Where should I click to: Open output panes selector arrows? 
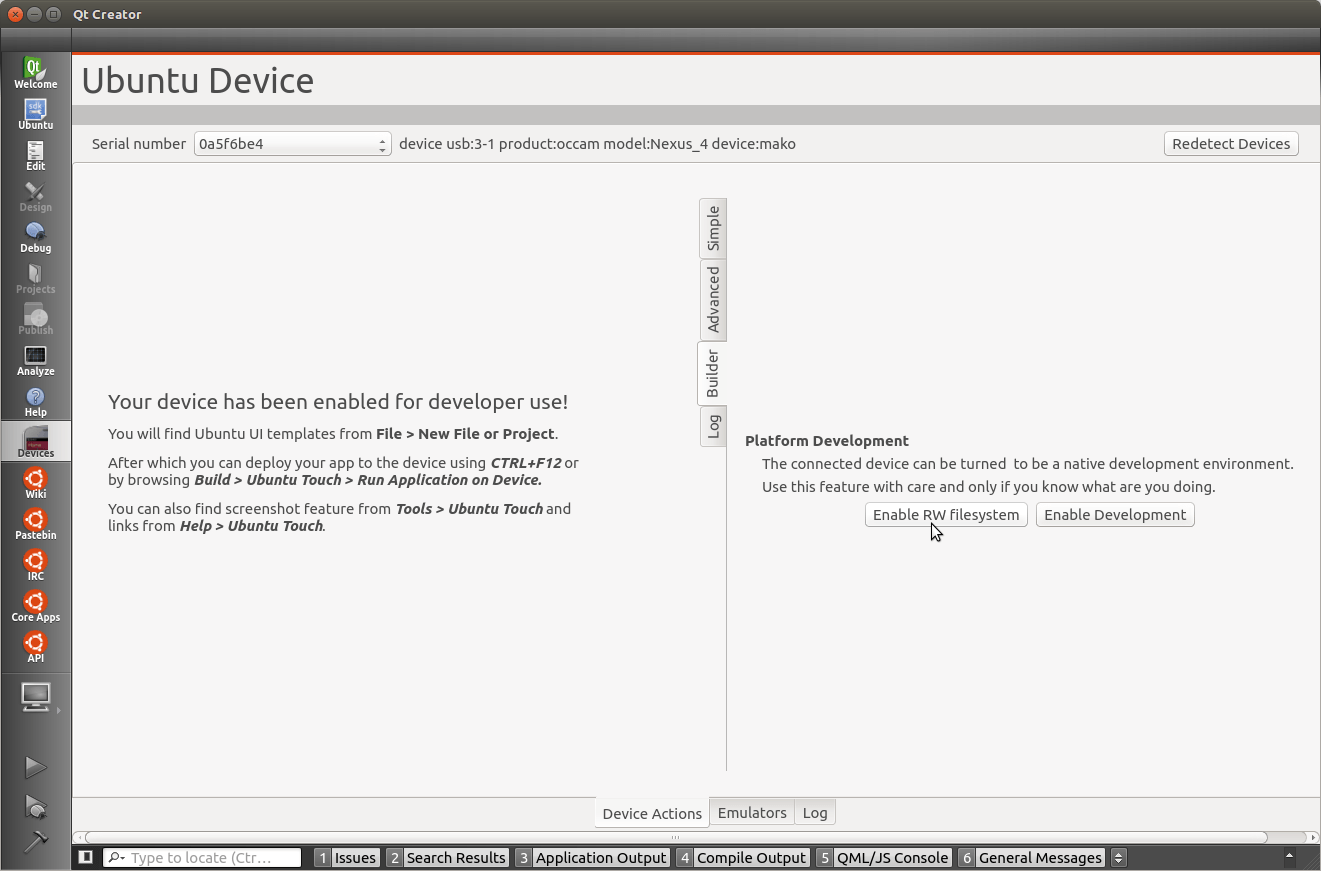[x=1119, y=857]
